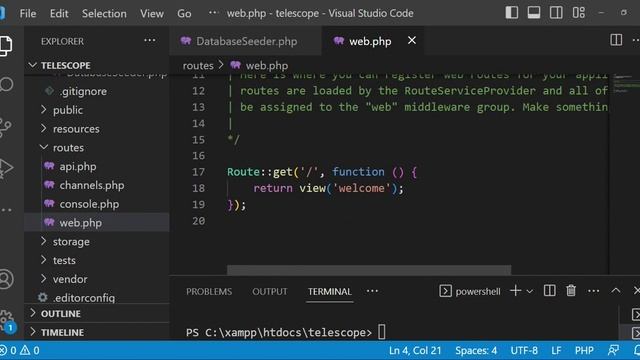Viewport: 640px width, 360px height.
Task: Kill terminal with trash icon
Action: click(571, 291)
